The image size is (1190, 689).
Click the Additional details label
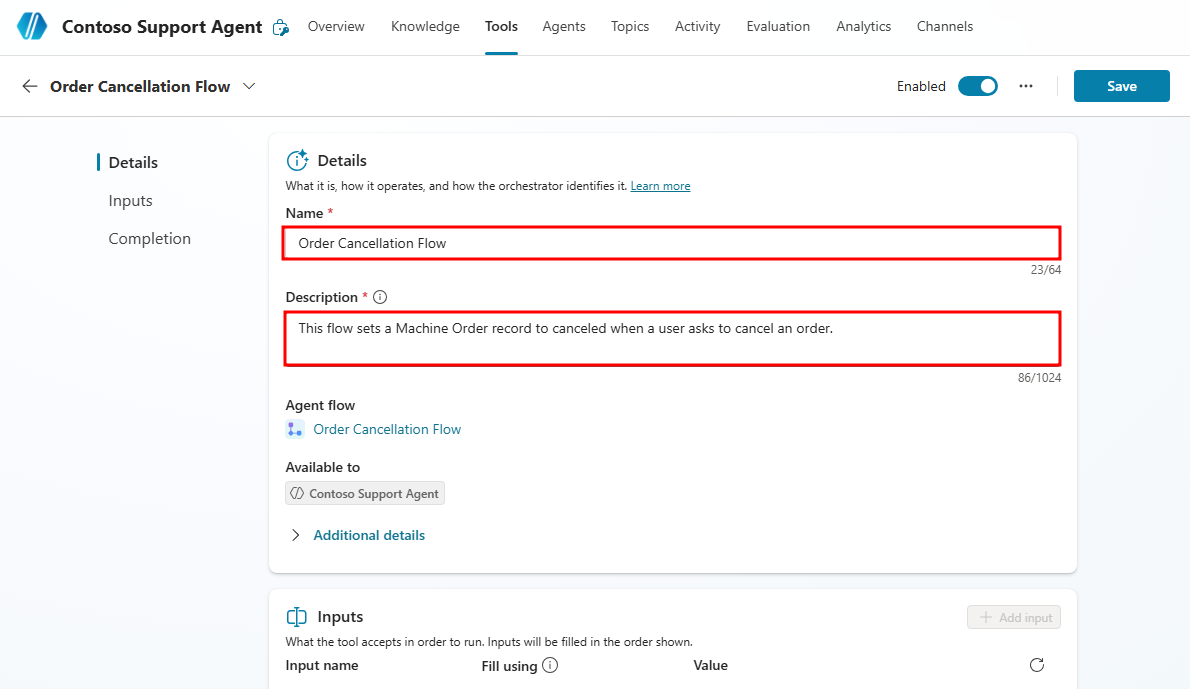[369, 535]
